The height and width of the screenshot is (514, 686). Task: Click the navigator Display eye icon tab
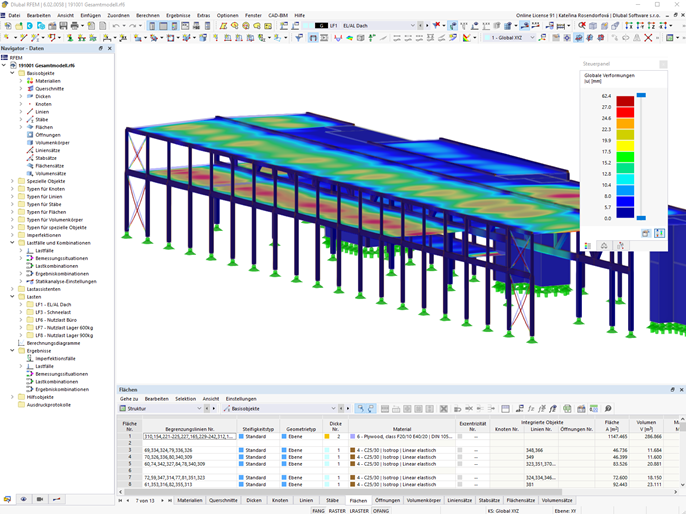click(x=24, y=499)
